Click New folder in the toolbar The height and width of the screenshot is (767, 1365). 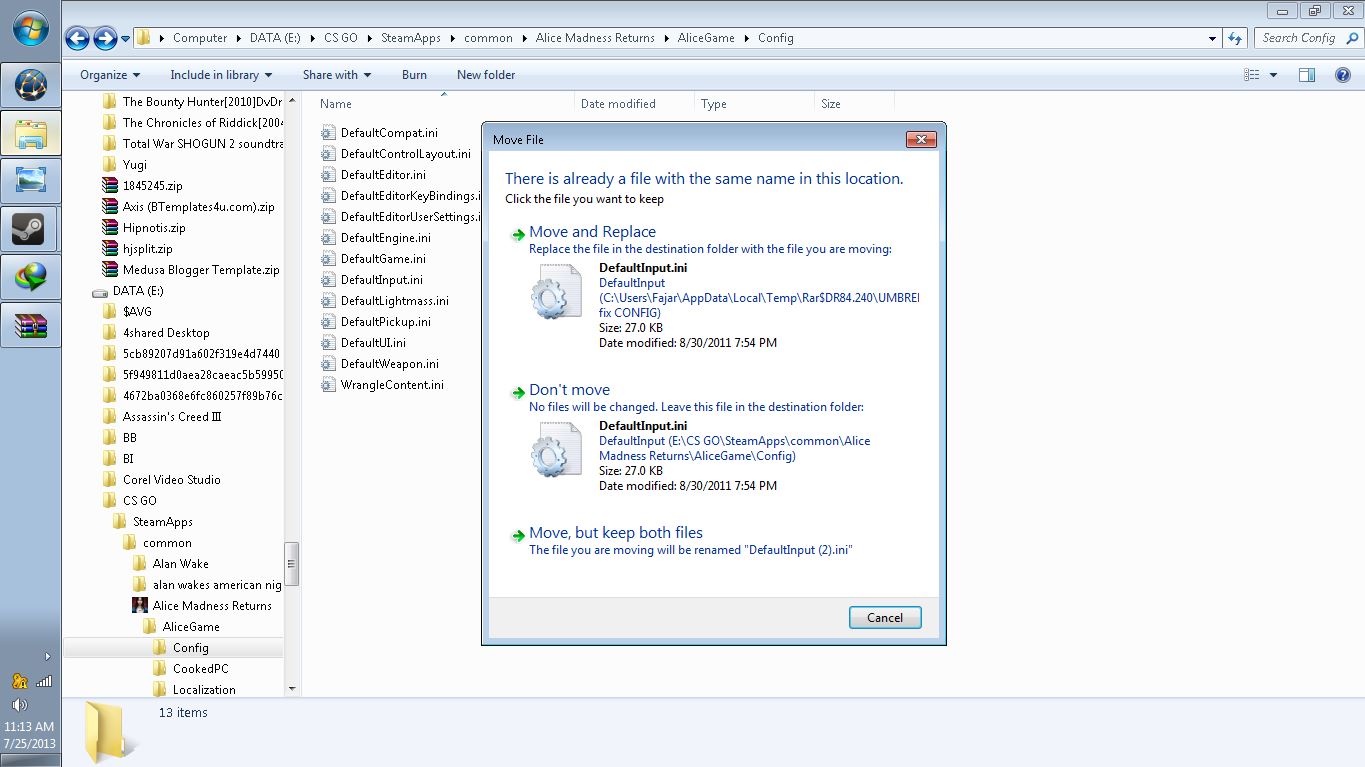tap(486, 75)
